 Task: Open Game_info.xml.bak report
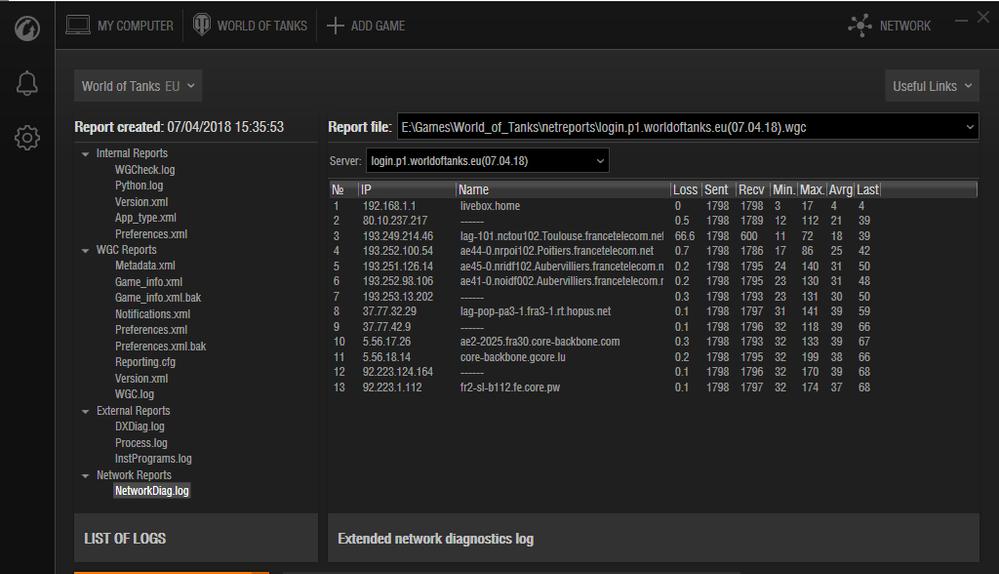157,298
